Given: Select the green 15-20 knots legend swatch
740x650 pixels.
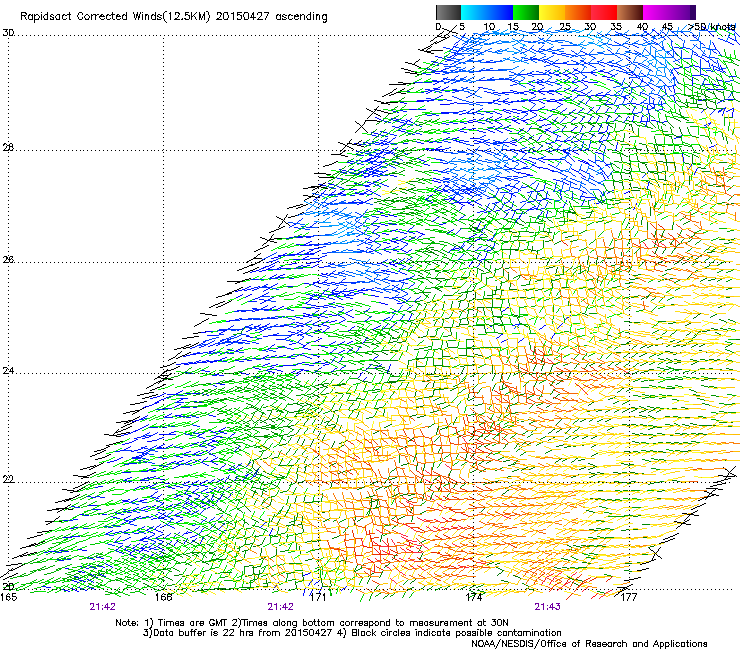Looking at the screenshot, I should (x=526, y=12).
